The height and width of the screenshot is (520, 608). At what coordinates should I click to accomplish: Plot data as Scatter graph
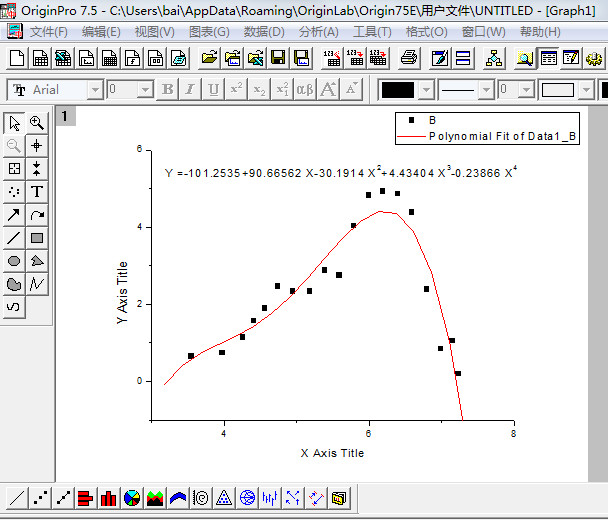pyautogui.click(x=40, y=498)
